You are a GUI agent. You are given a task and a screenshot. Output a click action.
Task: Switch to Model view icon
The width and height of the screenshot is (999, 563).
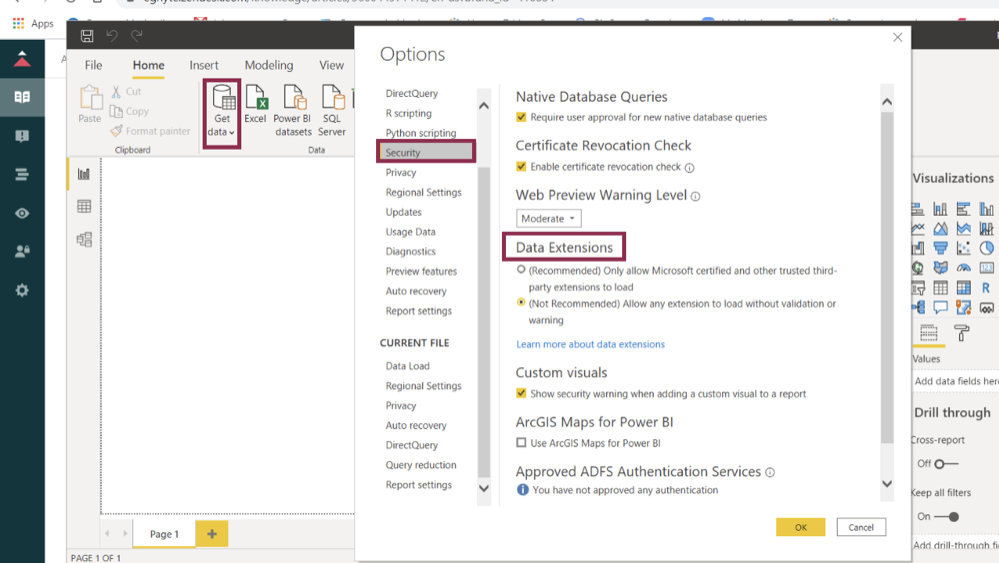tap(84, 239)
